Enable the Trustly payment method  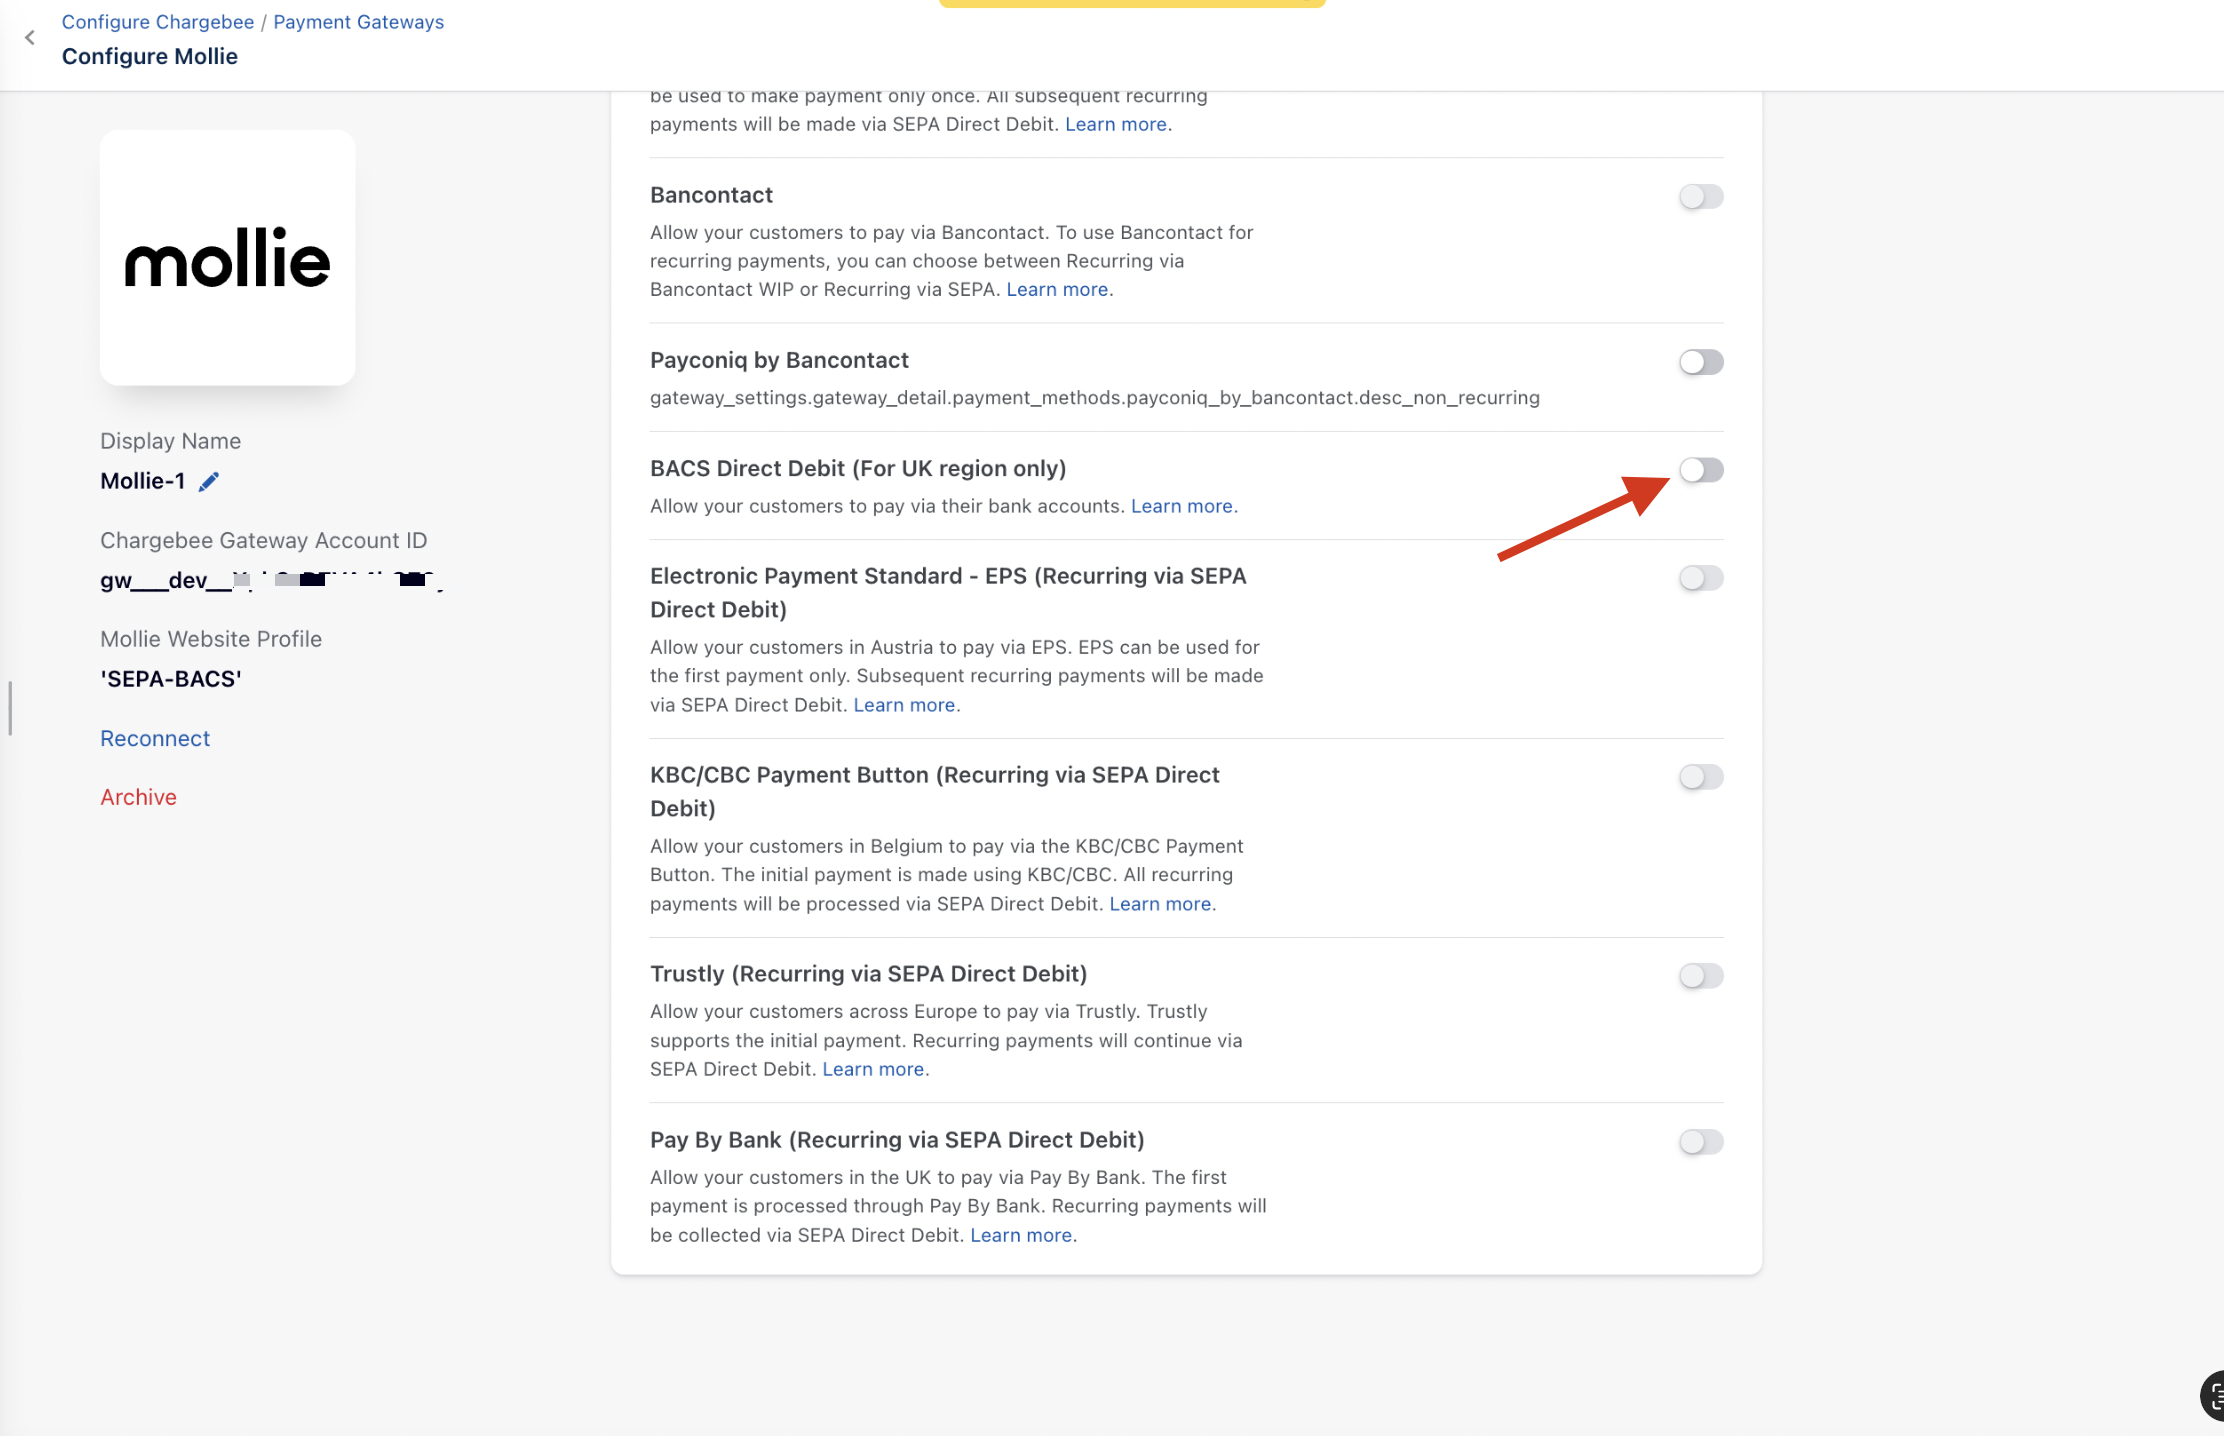tap(1700, 976)
